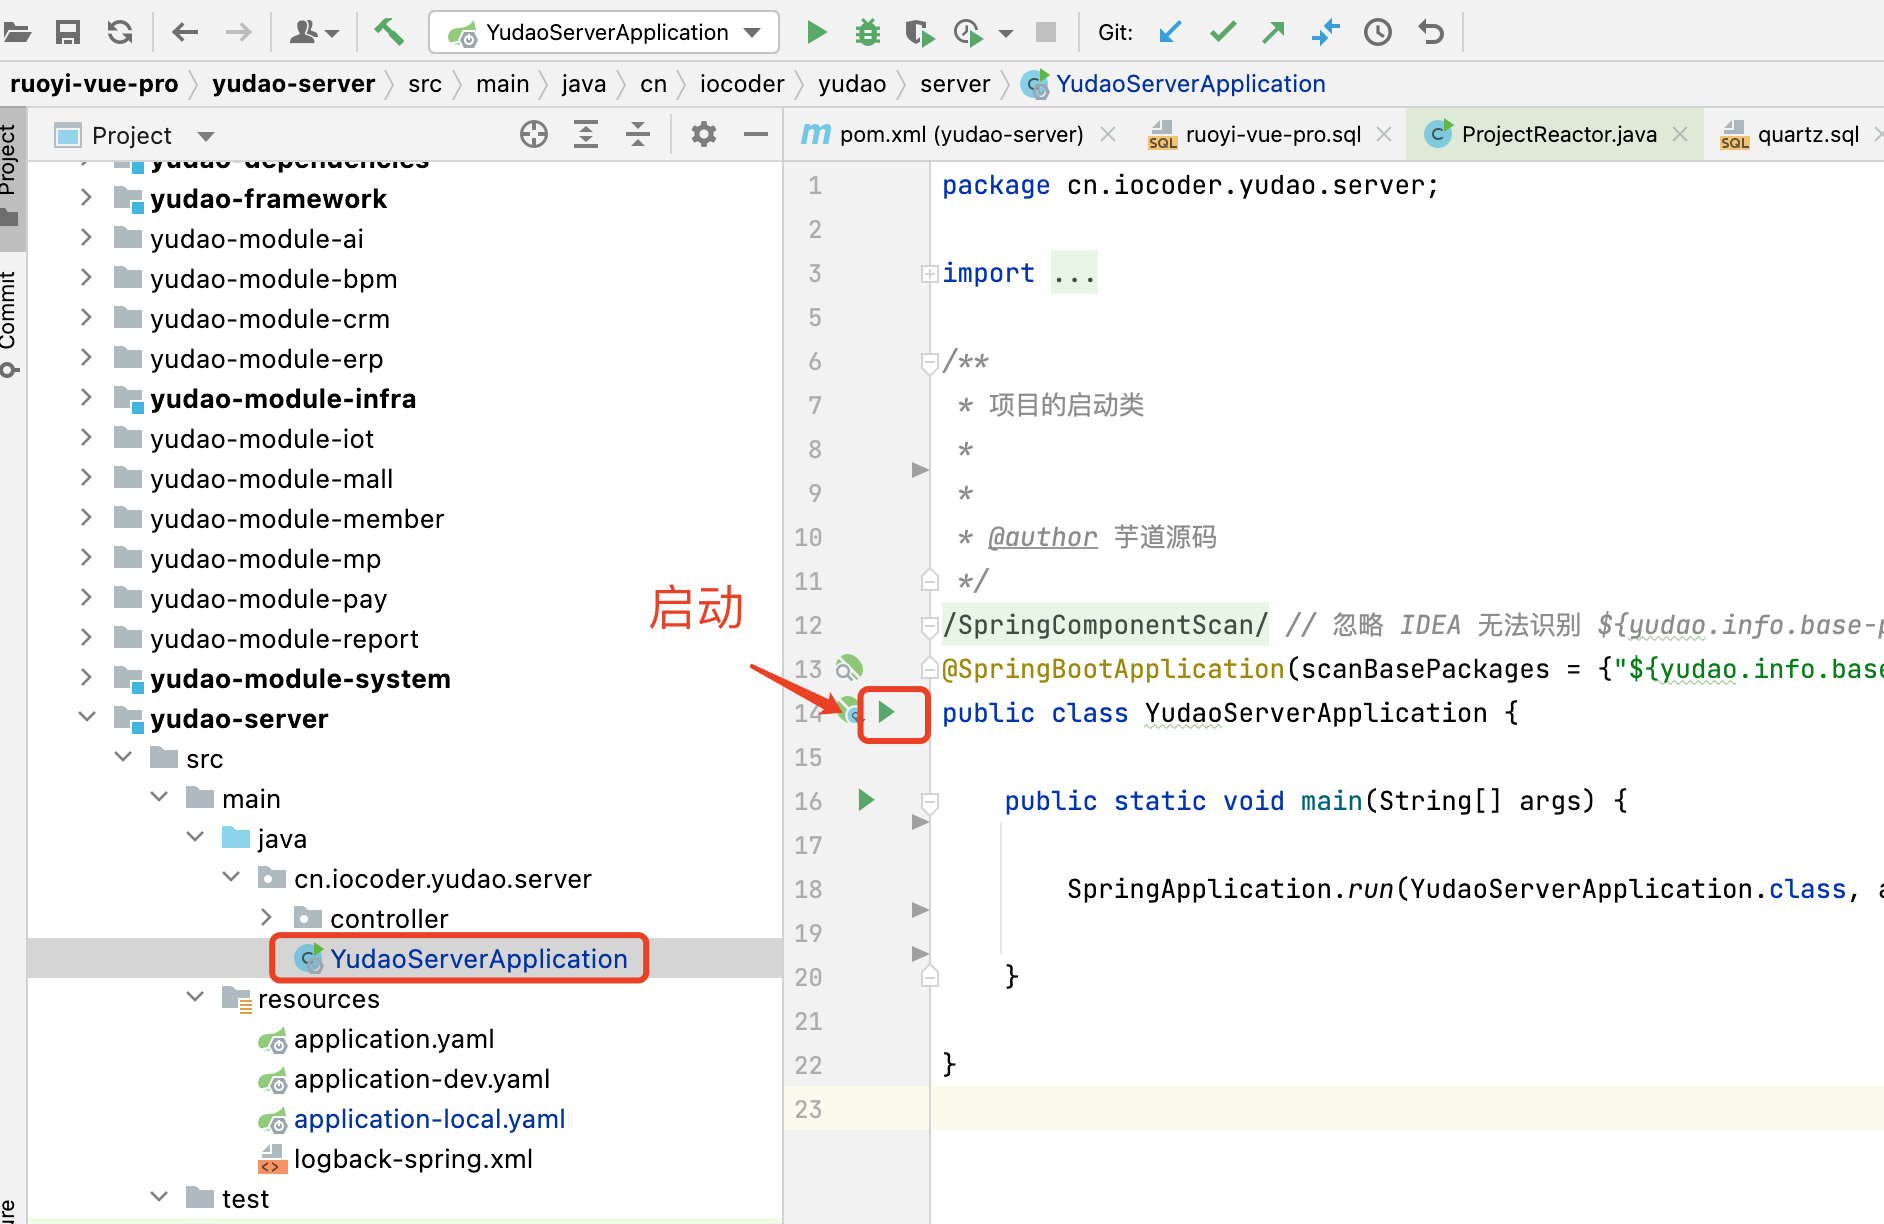Click the Open folder toolbar icon
Image resolution: width=1884 pixels, height=1224 pixels.
[17, 32]
